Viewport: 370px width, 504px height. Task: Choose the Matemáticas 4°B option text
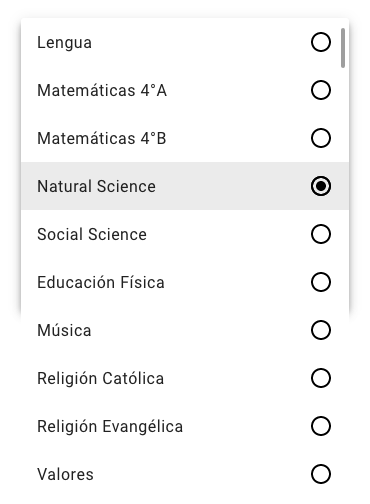pos(102,138)
